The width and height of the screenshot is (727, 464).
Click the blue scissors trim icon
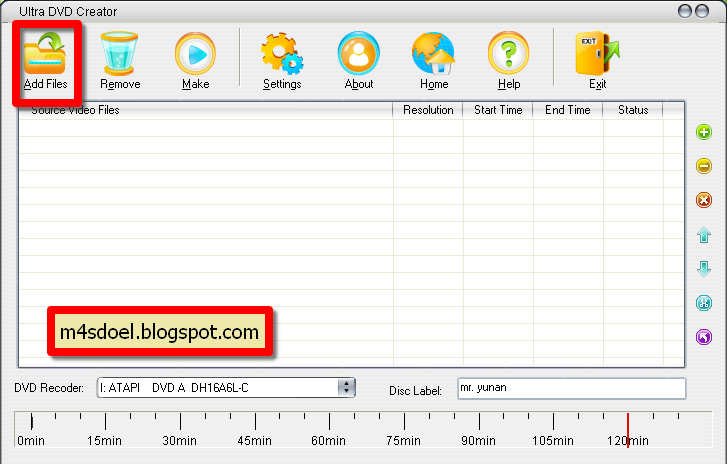[x=704, y=303]
